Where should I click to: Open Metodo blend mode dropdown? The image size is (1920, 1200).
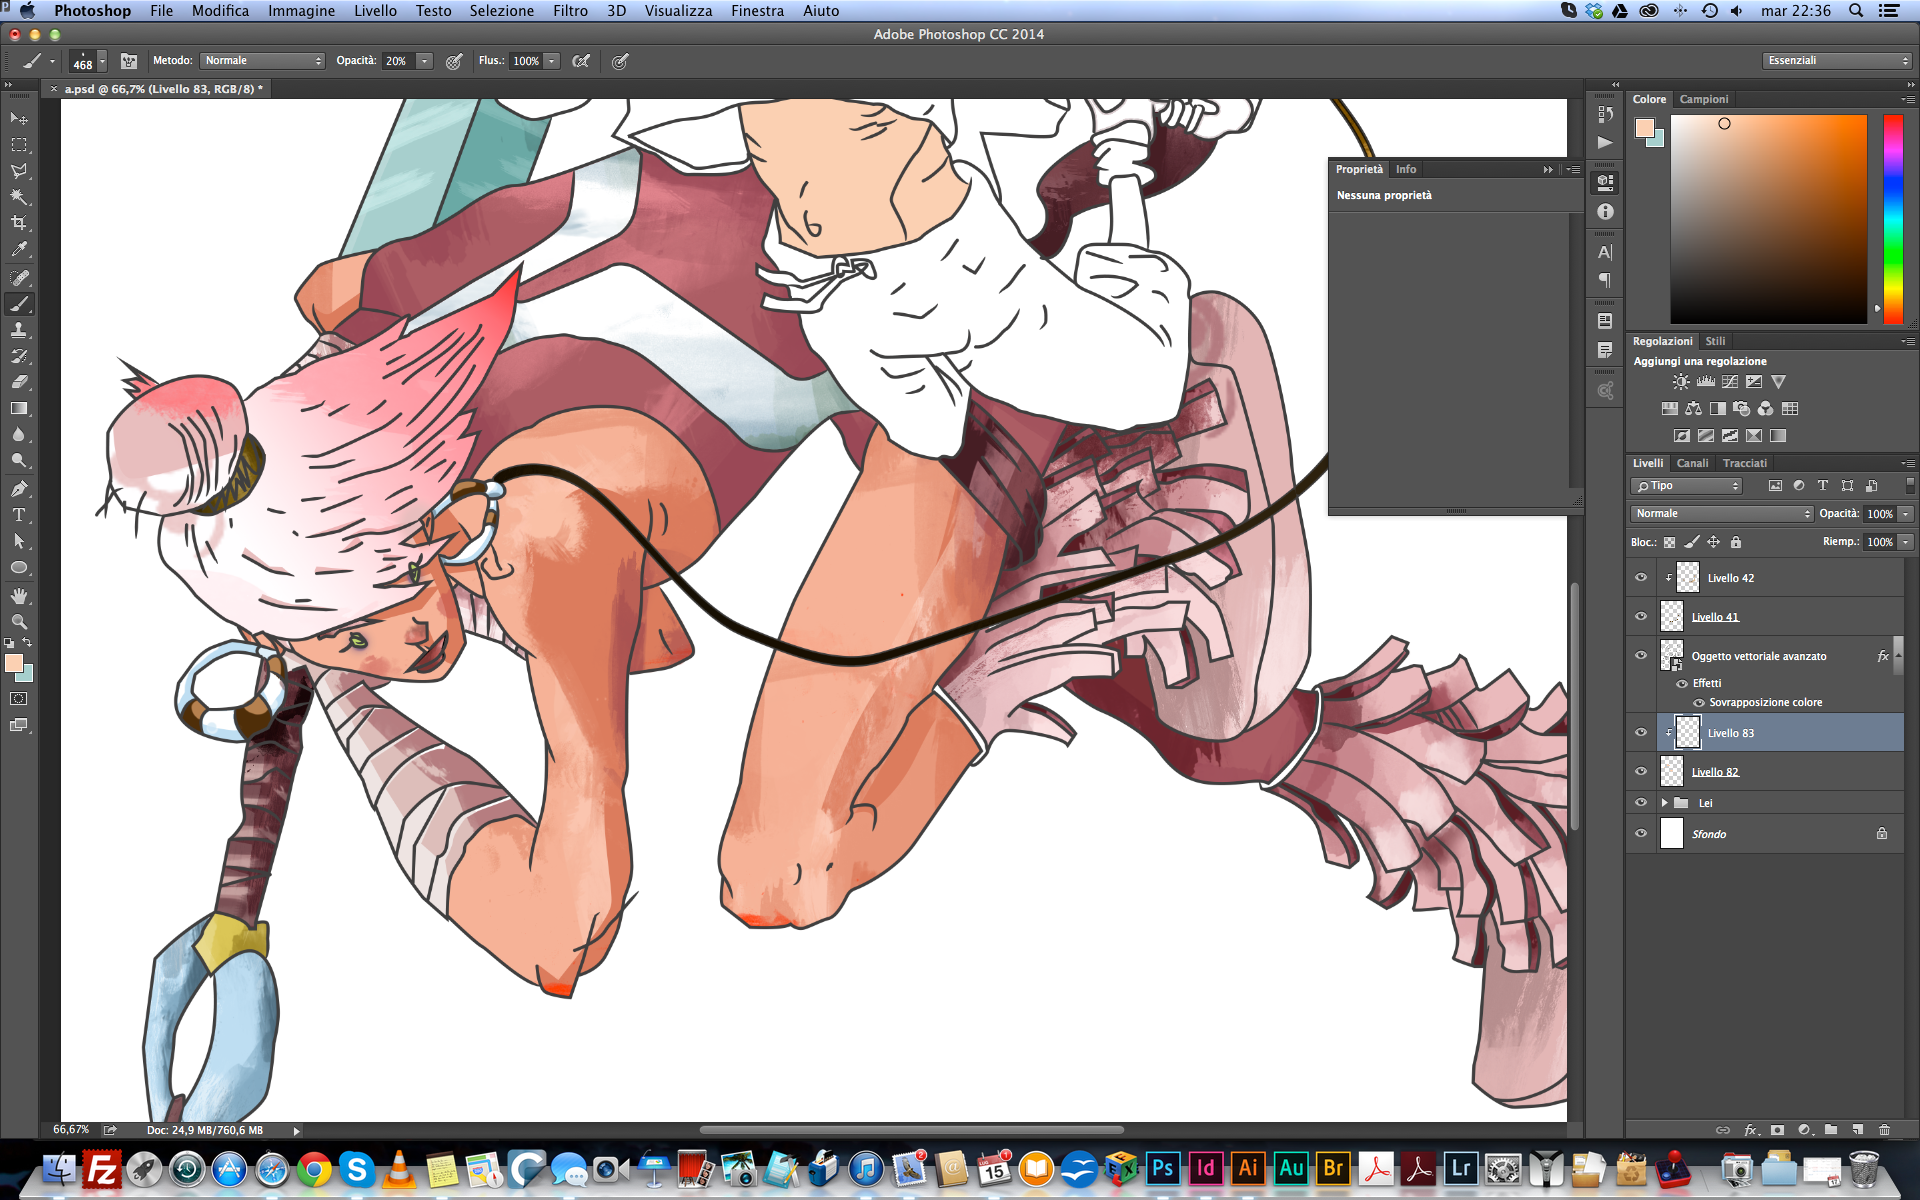tap(263, 61)
